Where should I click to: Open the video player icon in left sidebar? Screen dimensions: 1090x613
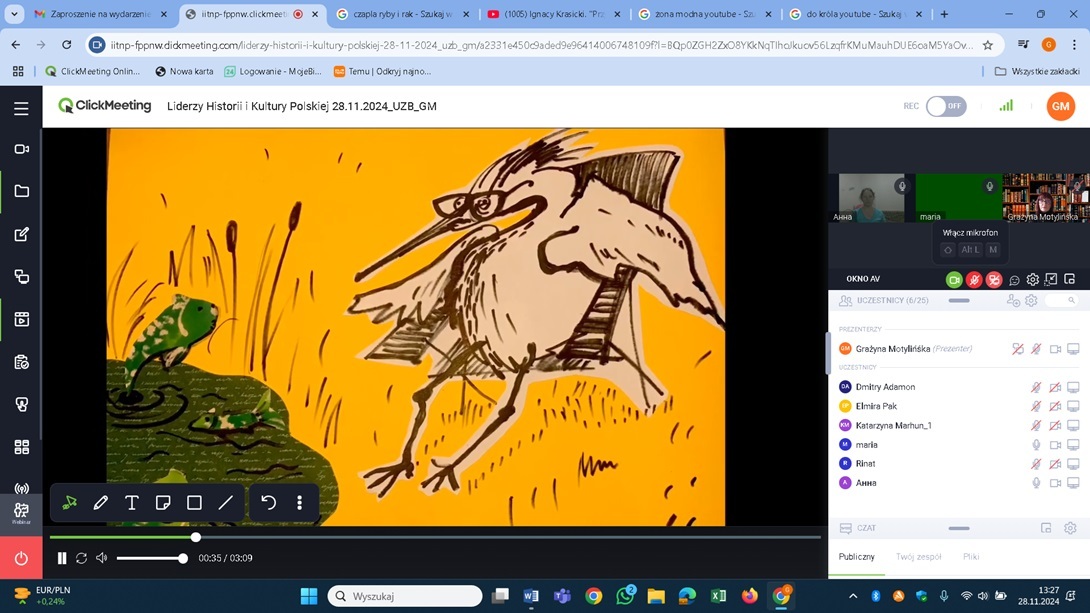(21, 320)
